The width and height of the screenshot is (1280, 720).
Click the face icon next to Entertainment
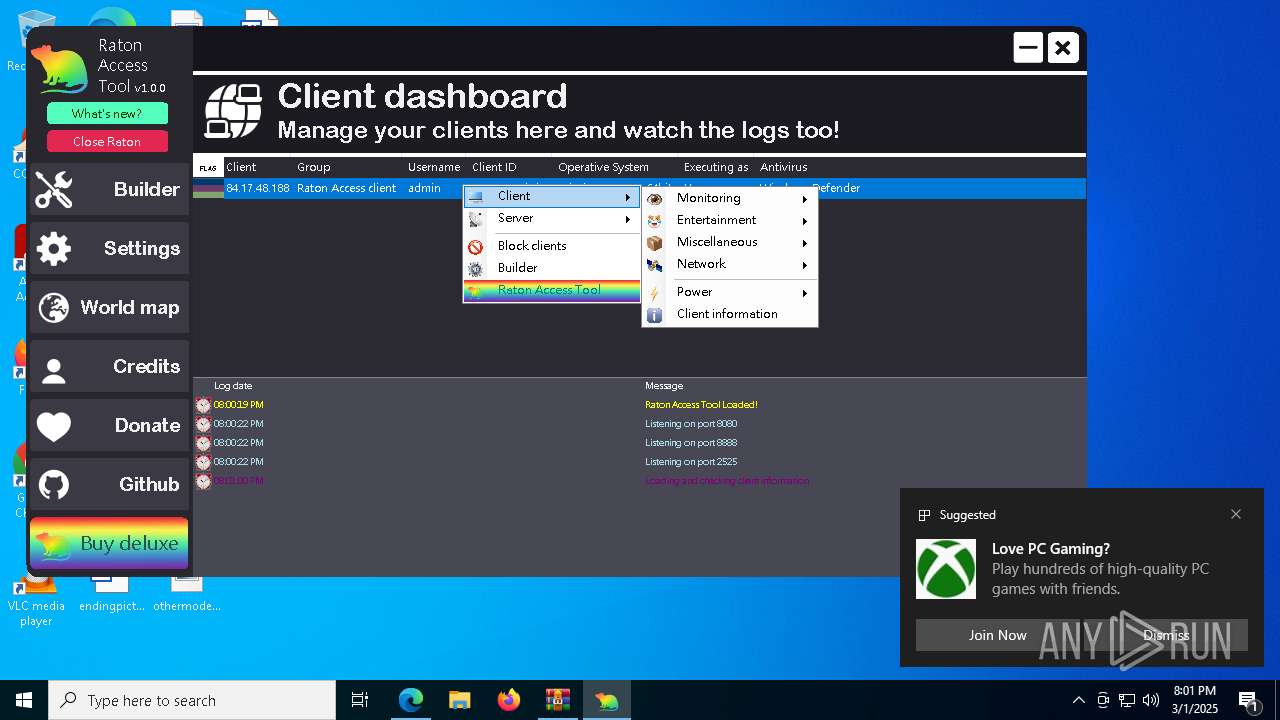tap(655, 221)
